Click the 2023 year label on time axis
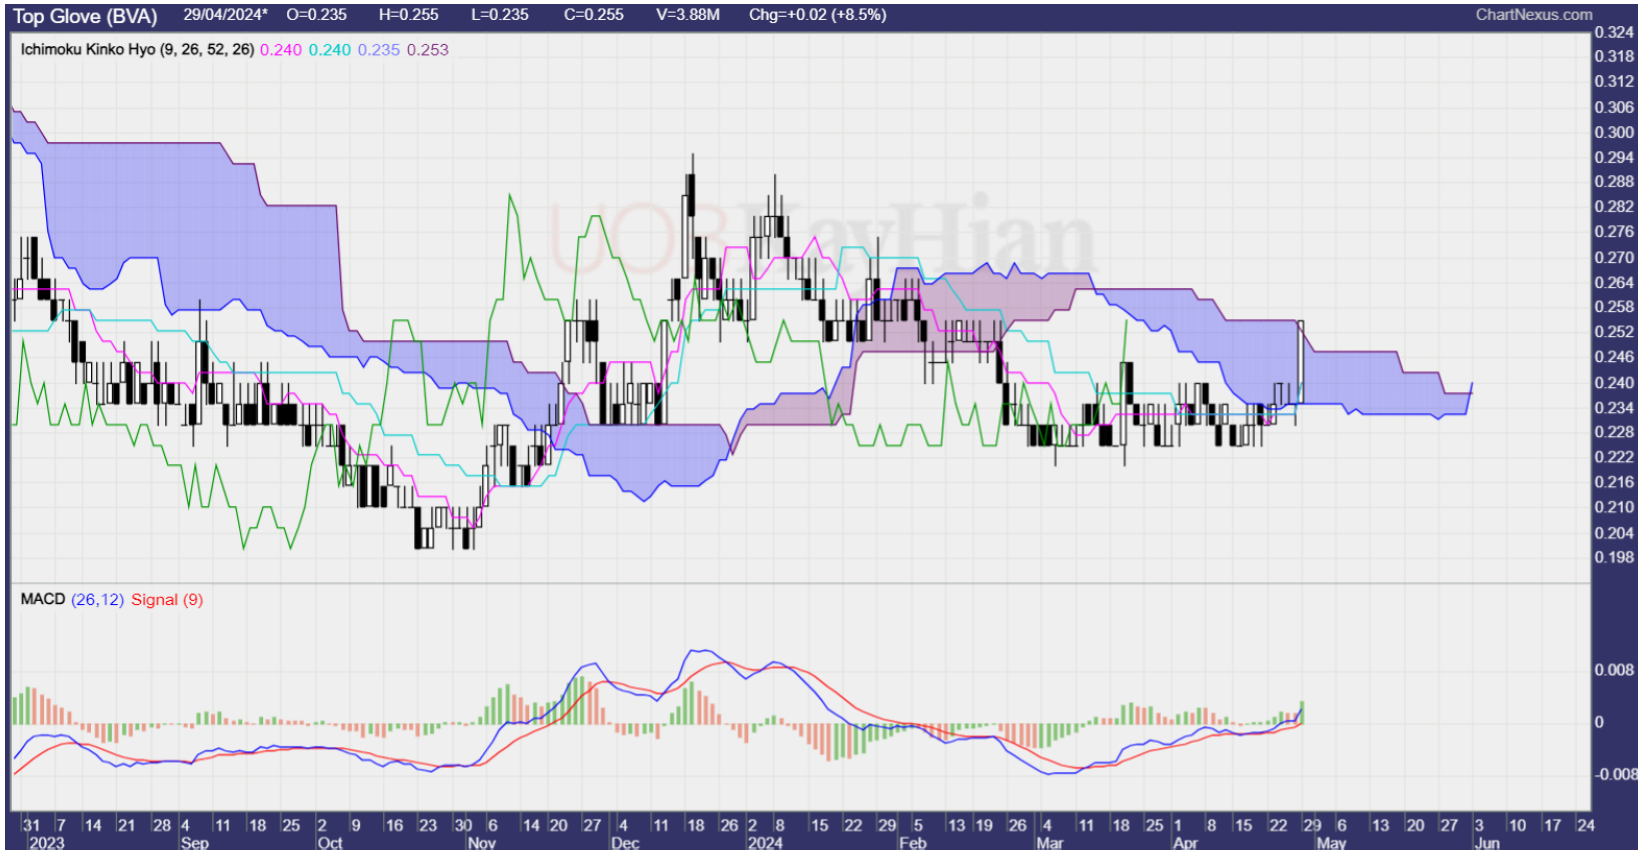Viewport: 1640px width, 855px height. (46, 843)
